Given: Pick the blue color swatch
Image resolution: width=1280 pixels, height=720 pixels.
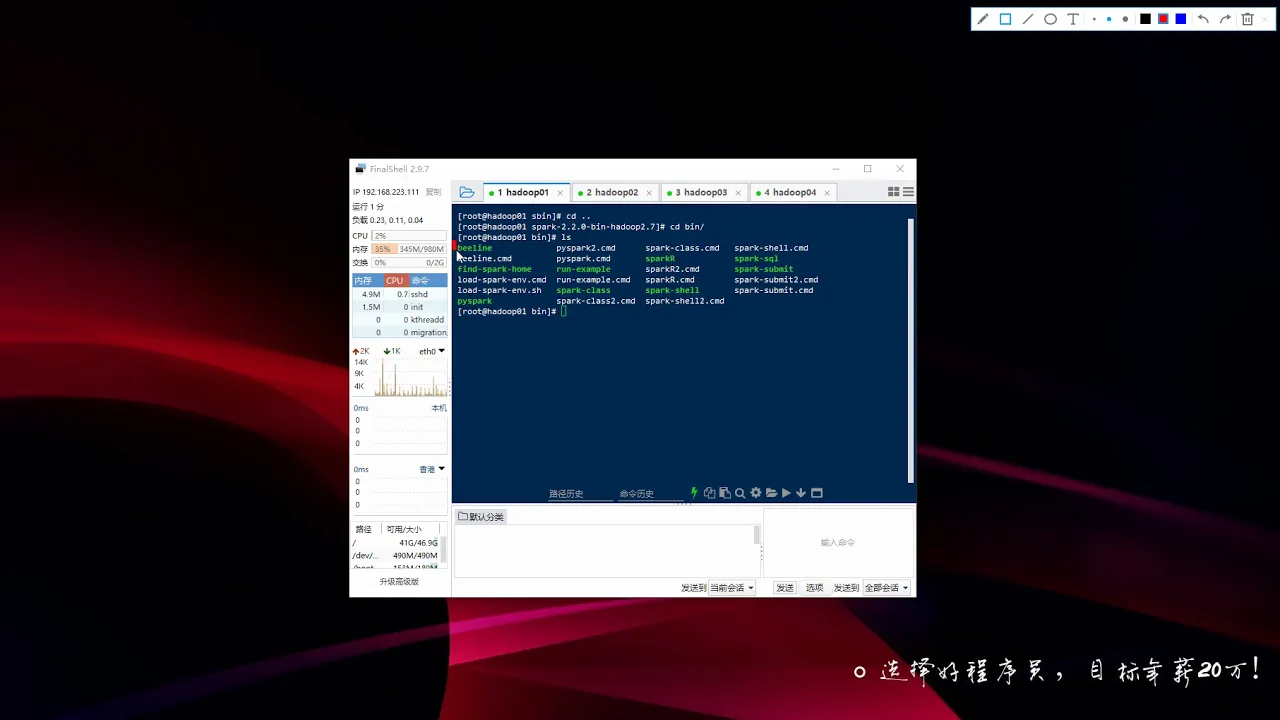Looking at the screenshot, I should click(1181, 19).
